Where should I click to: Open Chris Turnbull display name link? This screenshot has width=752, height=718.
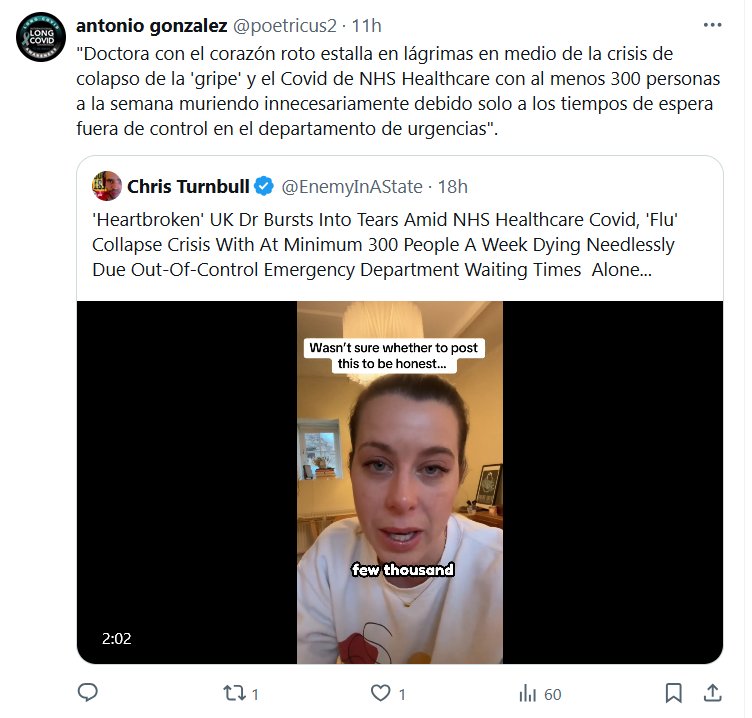click(x=188, y=186)
